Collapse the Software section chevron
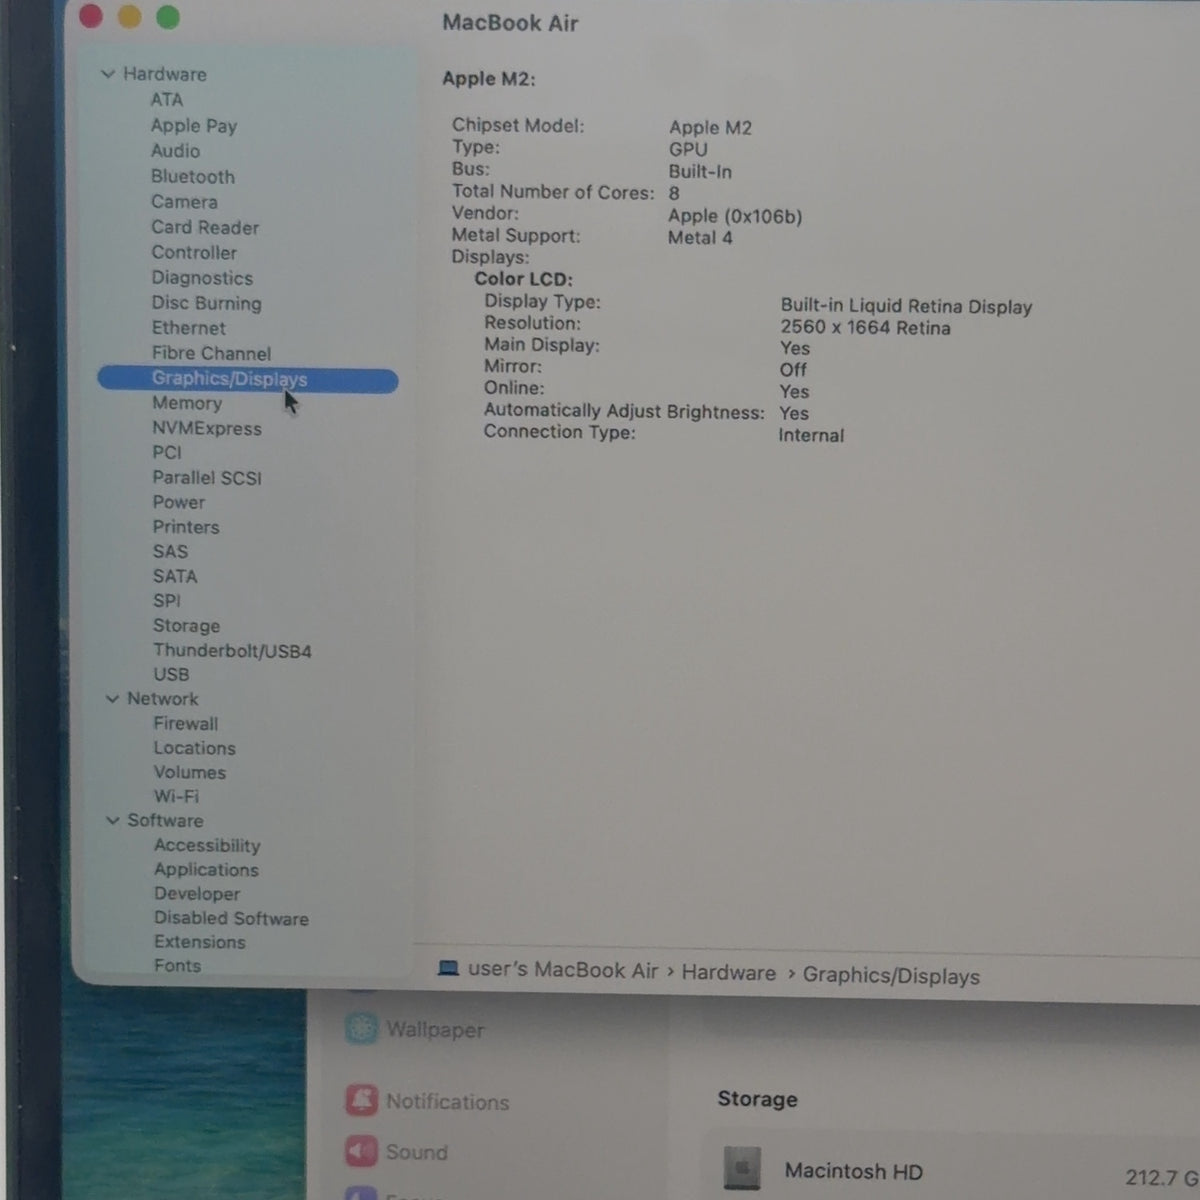Viewport: 1200px width, 1200px height. 112,821
